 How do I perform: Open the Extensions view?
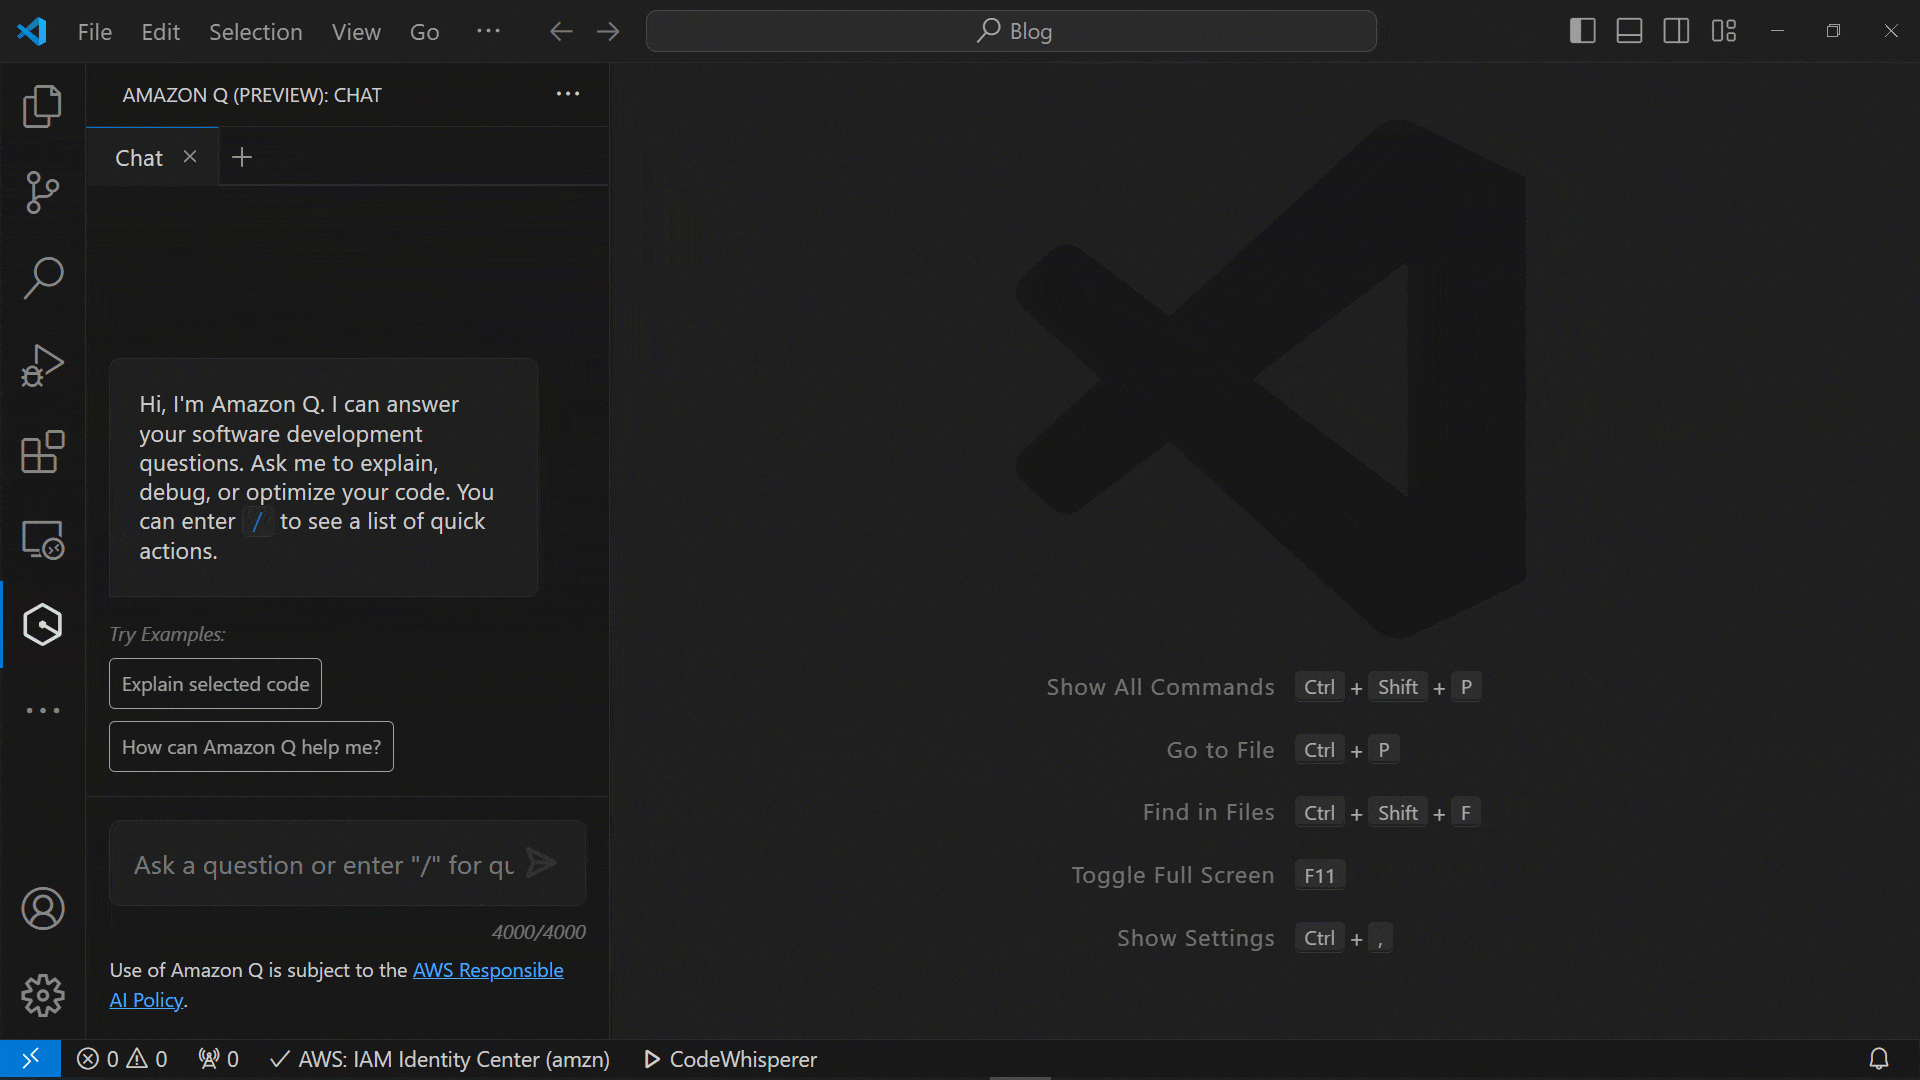42,452
